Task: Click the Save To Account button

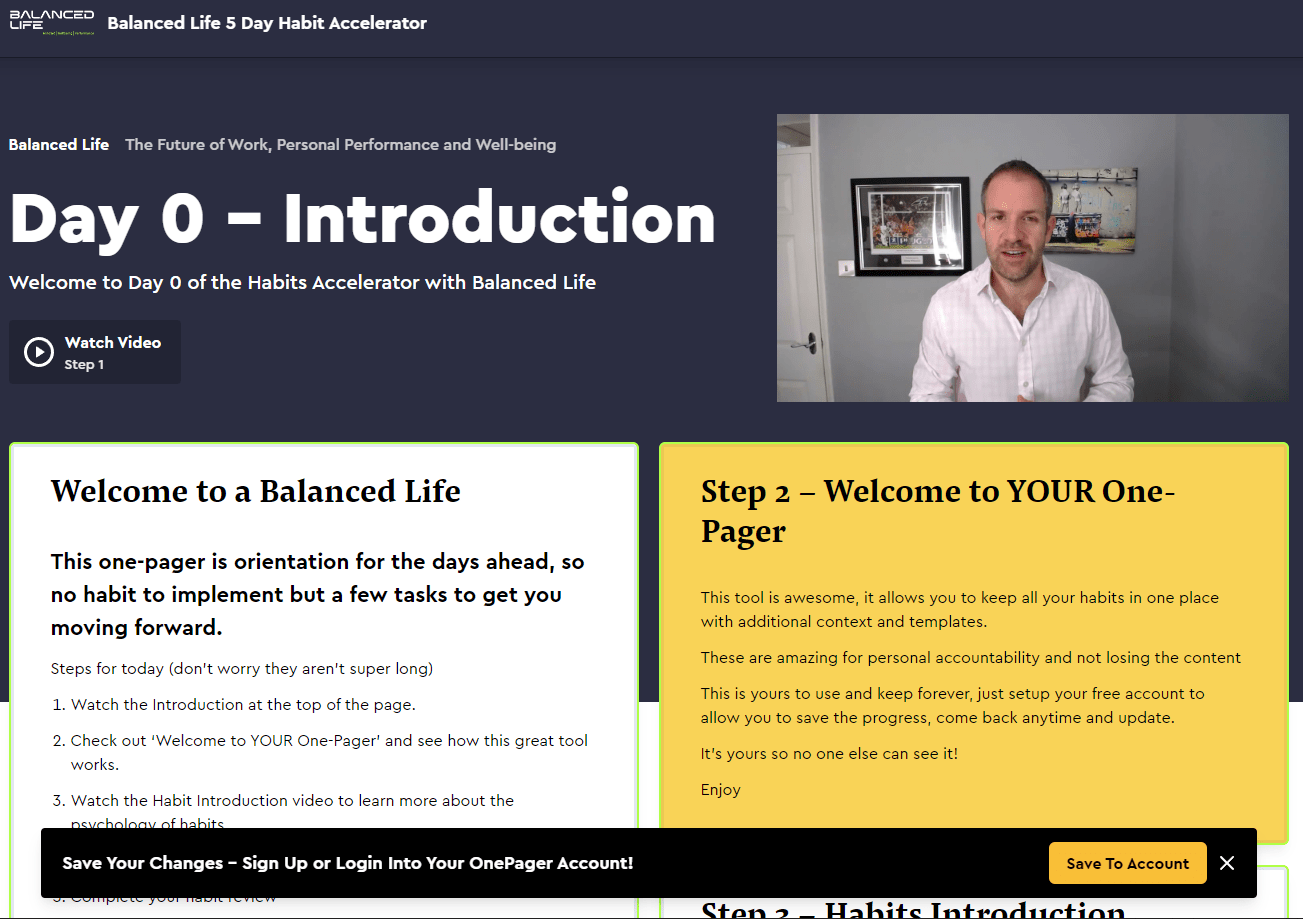Action: point(1127,863)
